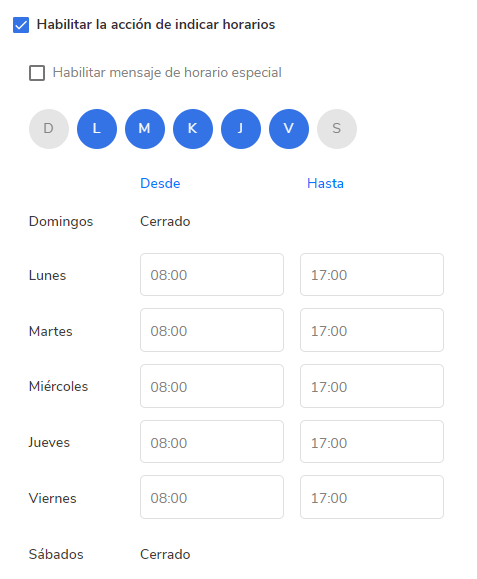The image size is (477, 579).
Task: Select the Martes Hasta 17:00 field
Action: (372, 330)
